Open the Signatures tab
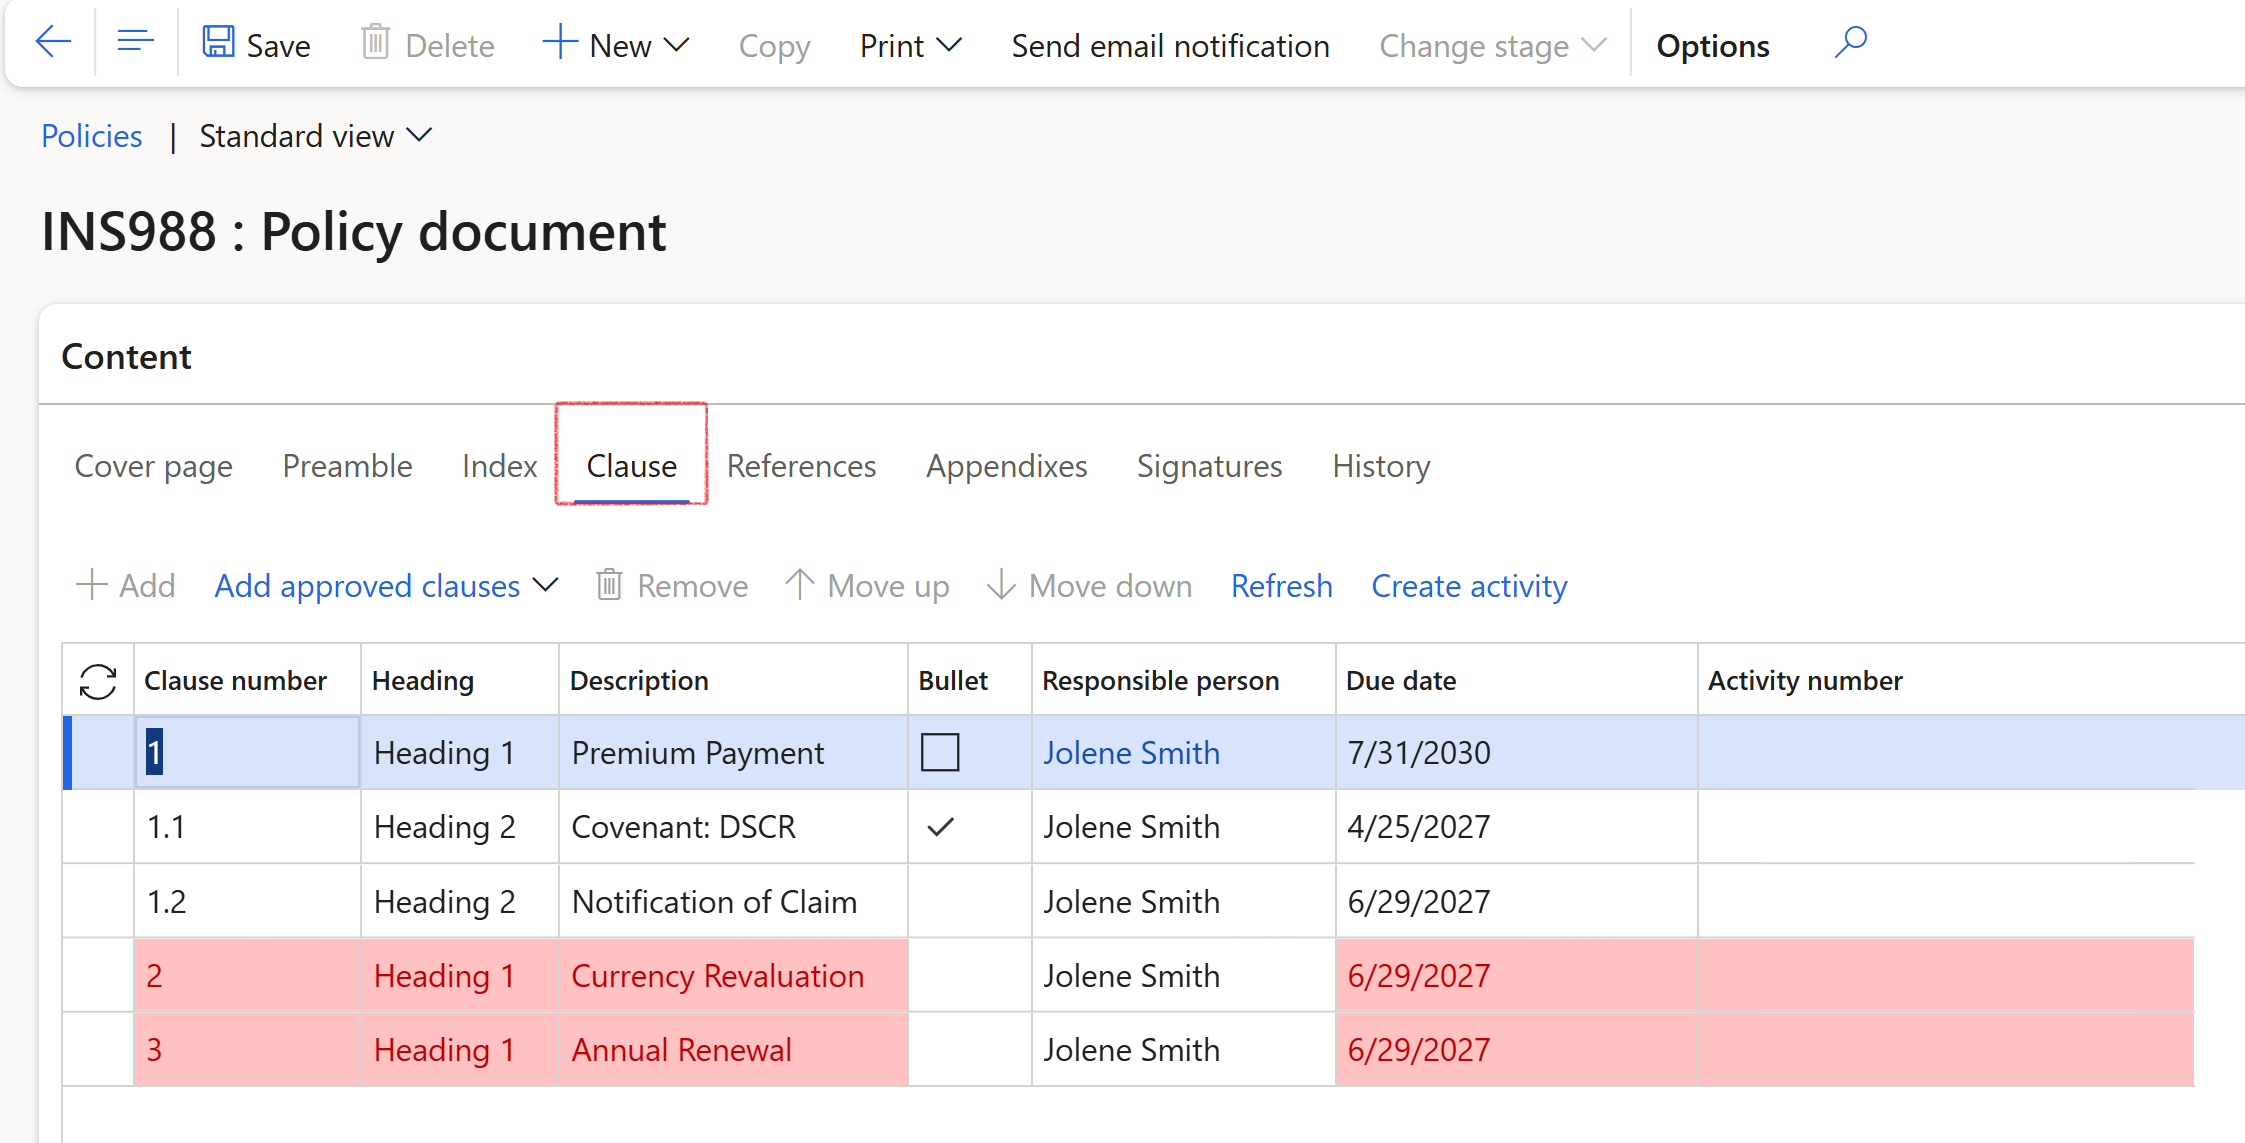Screen dimensions: 2245x1143 [1209, 466]
